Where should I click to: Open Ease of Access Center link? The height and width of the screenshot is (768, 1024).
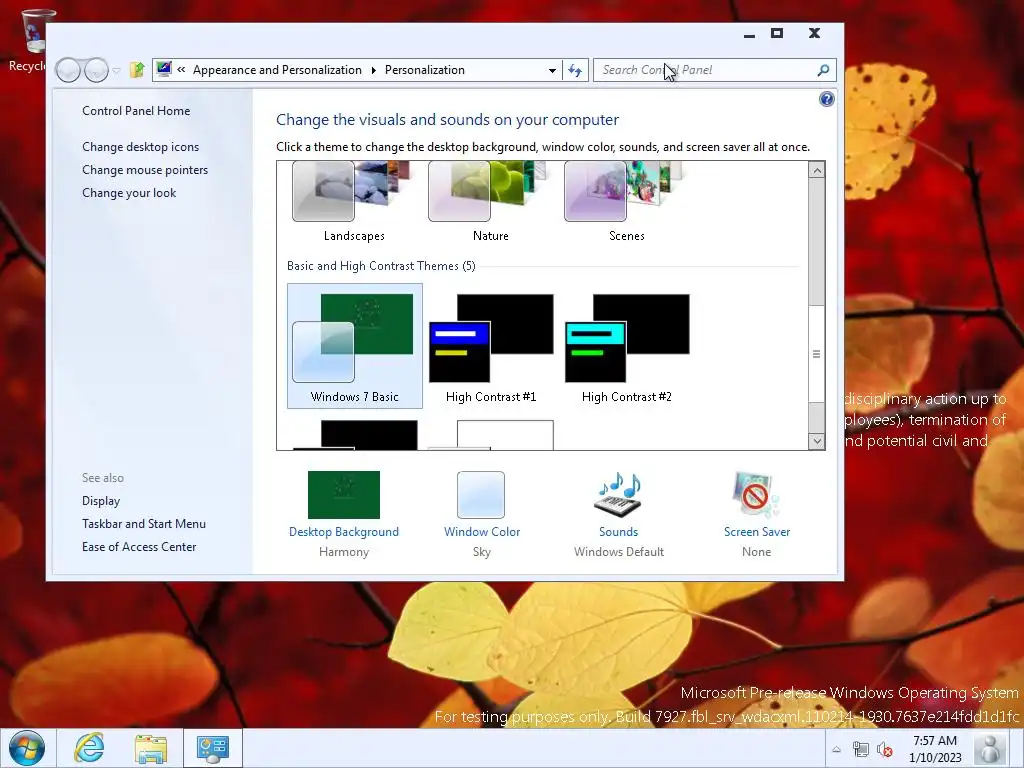(x=139, y=547)
